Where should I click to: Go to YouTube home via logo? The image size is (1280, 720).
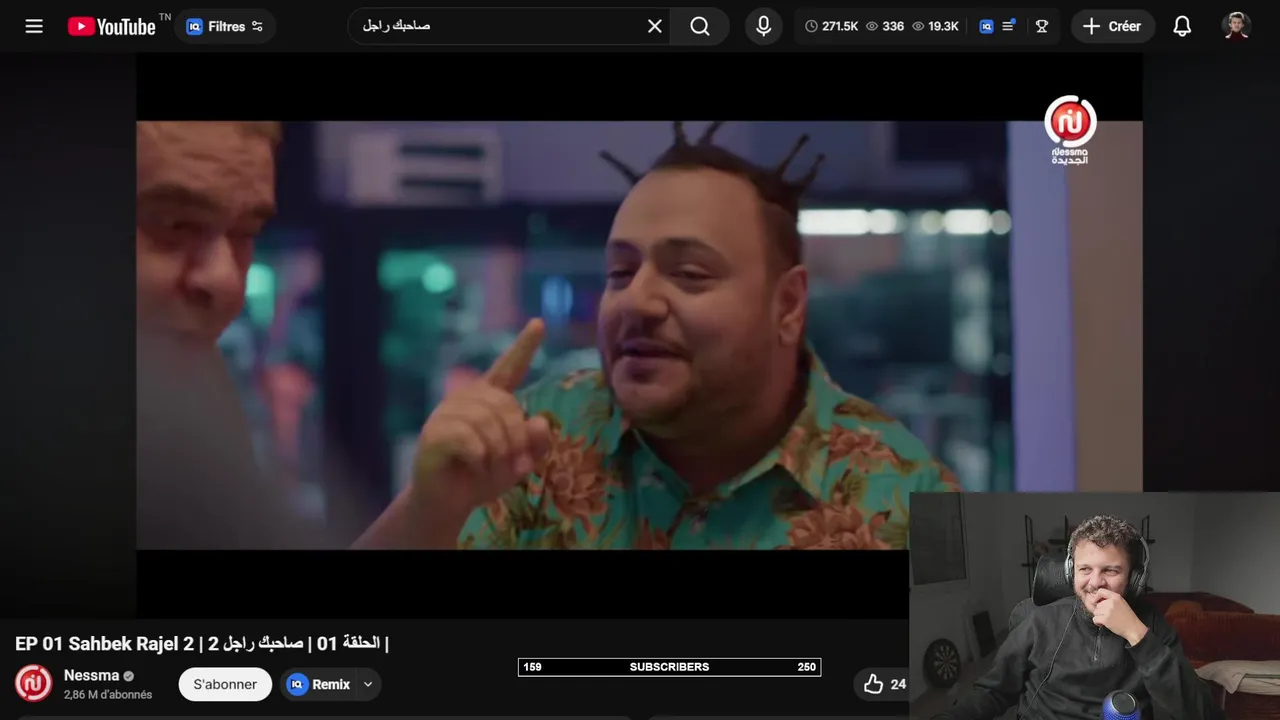(x=112, y=26)
